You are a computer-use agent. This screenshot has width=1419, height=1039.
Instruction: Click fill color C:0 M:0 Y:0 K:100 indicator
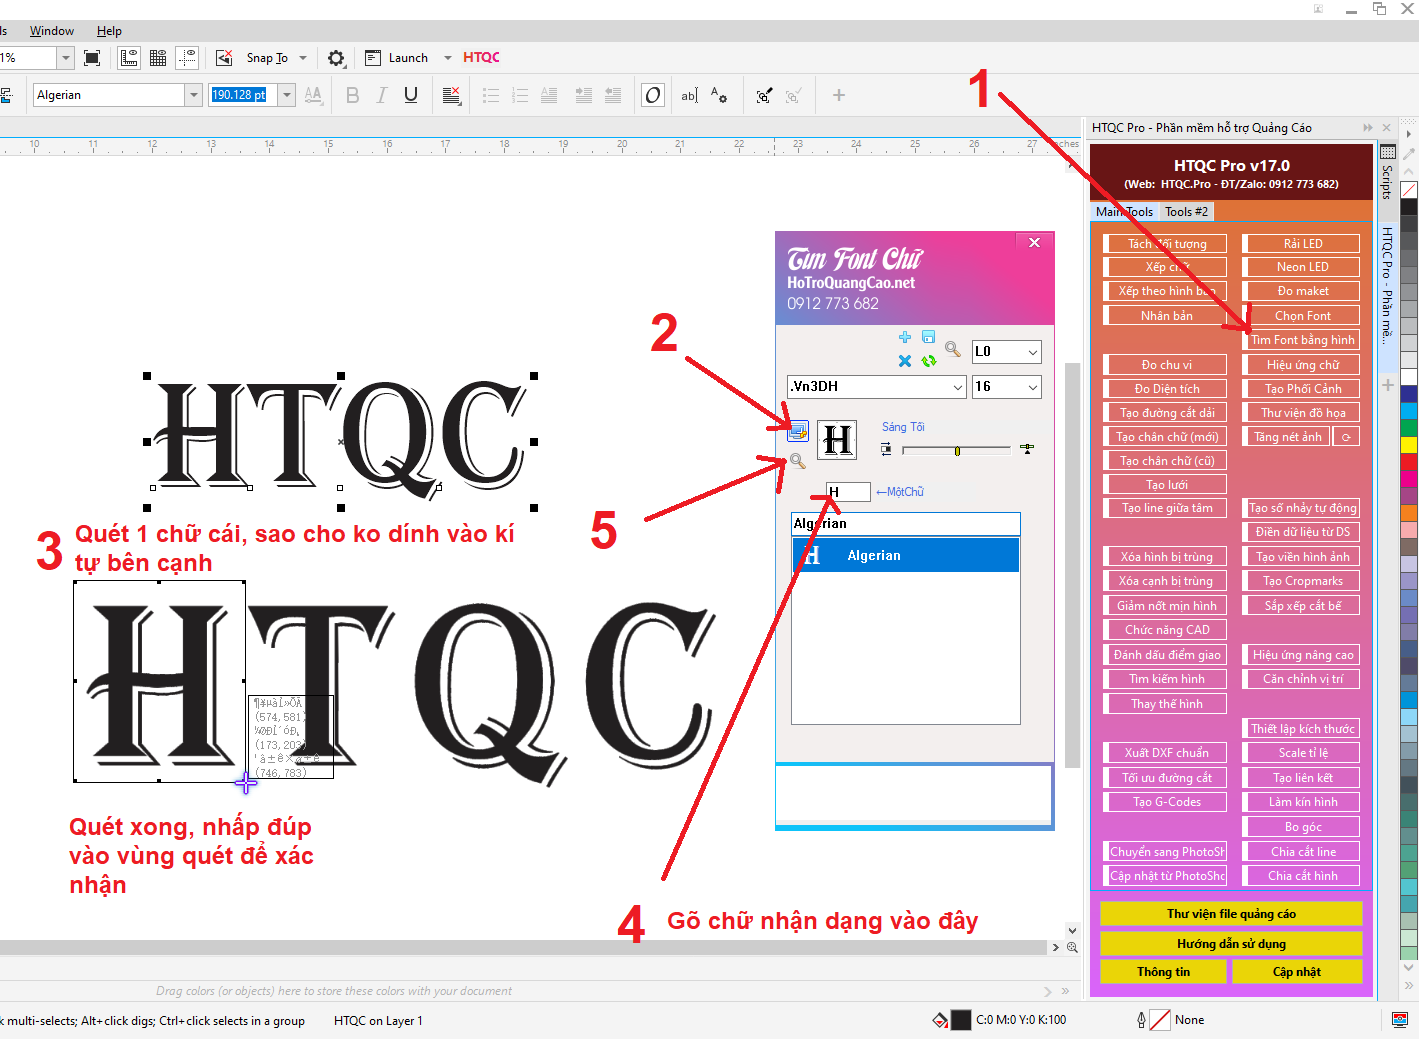click(1000, 1020)
